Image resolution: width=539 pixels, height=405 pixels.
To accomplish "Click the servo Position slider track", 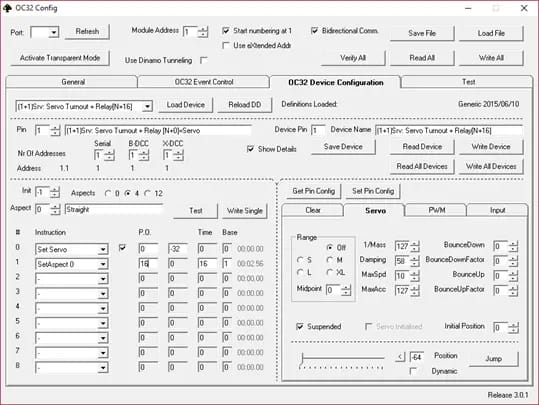I will [x=342, y=358].
